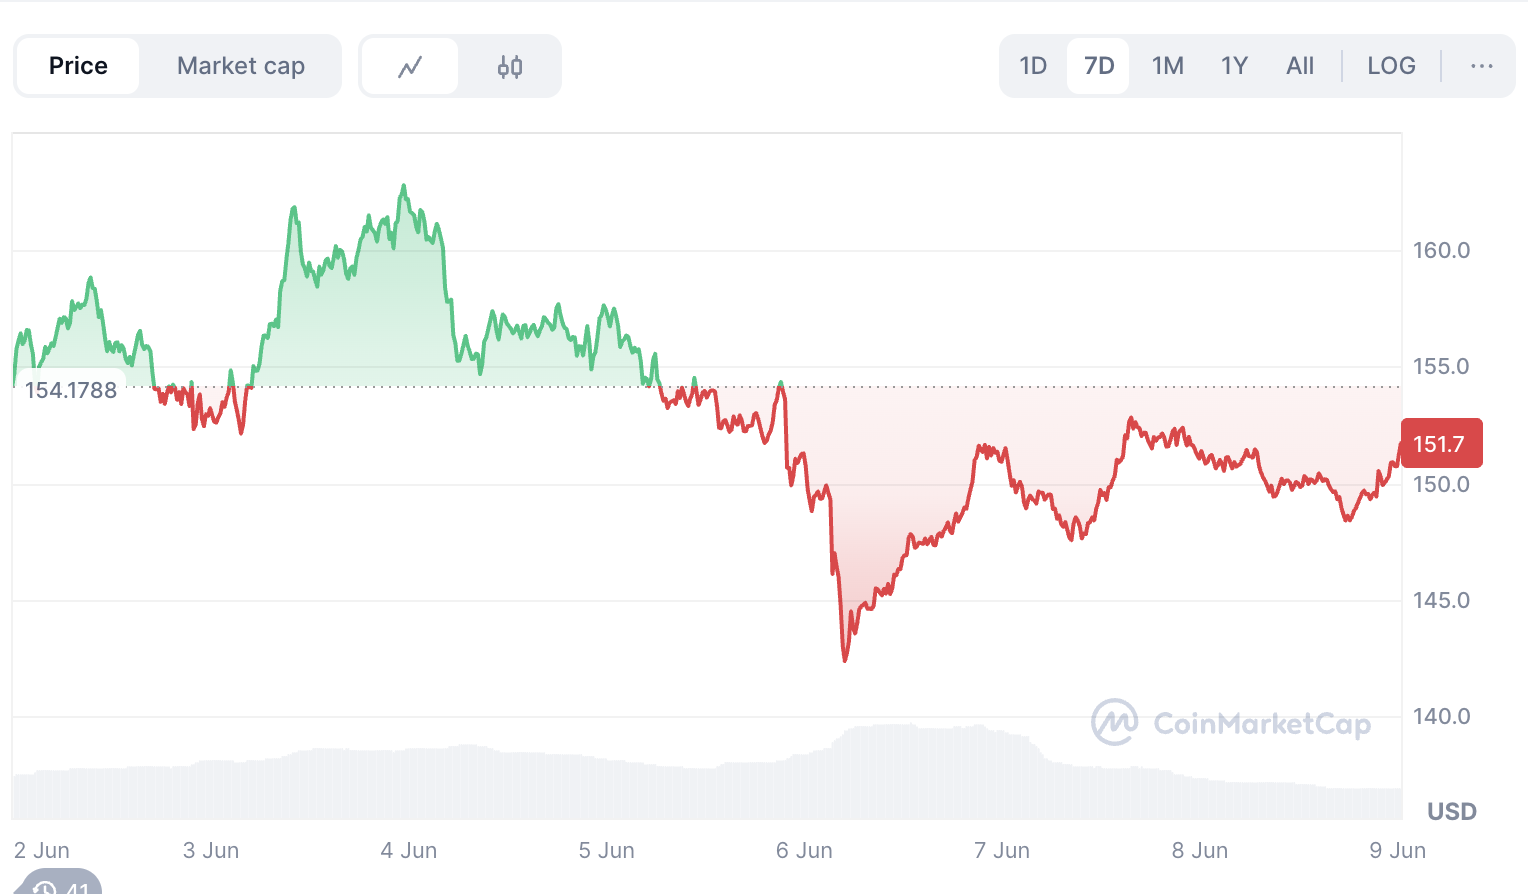Click the highest price peak near 4 Jun
Viewport: 1528px width, 894px height.
click(404, 186)
